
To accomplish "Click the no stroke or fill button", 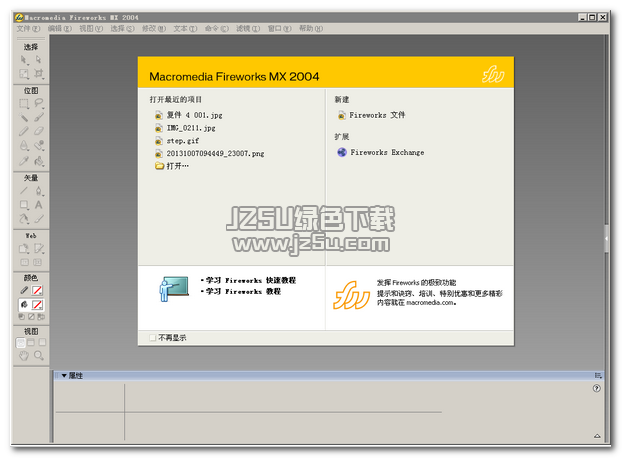I will point(31,316).
